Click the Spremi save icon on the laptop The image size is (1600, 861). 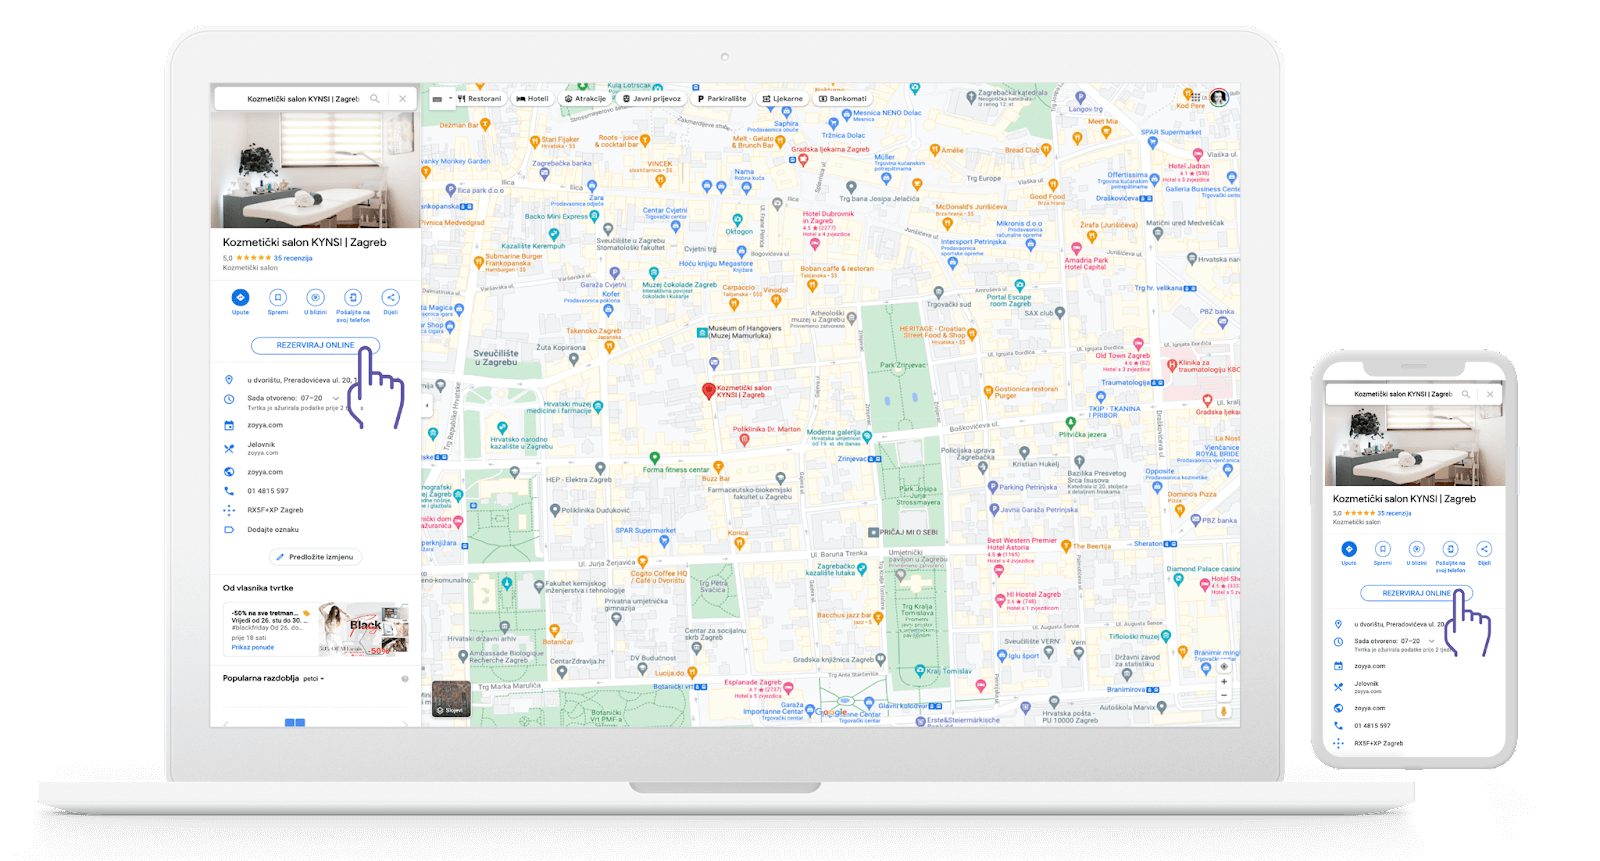(x=278, y=297)
